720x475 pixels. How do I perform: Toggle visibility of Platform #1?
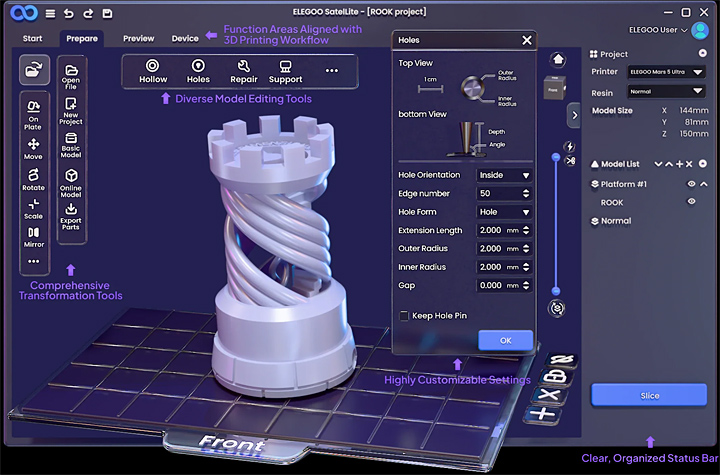(x=691, y=184)
